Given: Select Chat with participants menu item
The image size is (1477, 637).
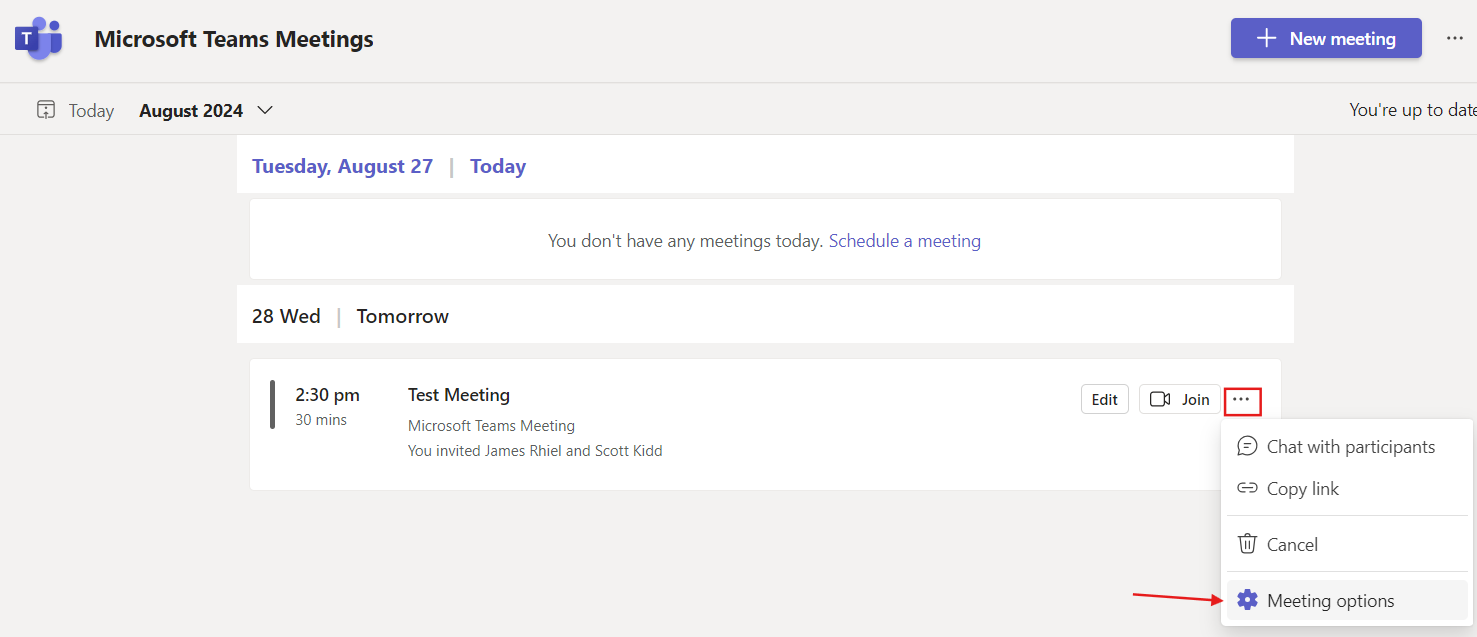Looking at the screenshot, I should [x=1347, y=447].
